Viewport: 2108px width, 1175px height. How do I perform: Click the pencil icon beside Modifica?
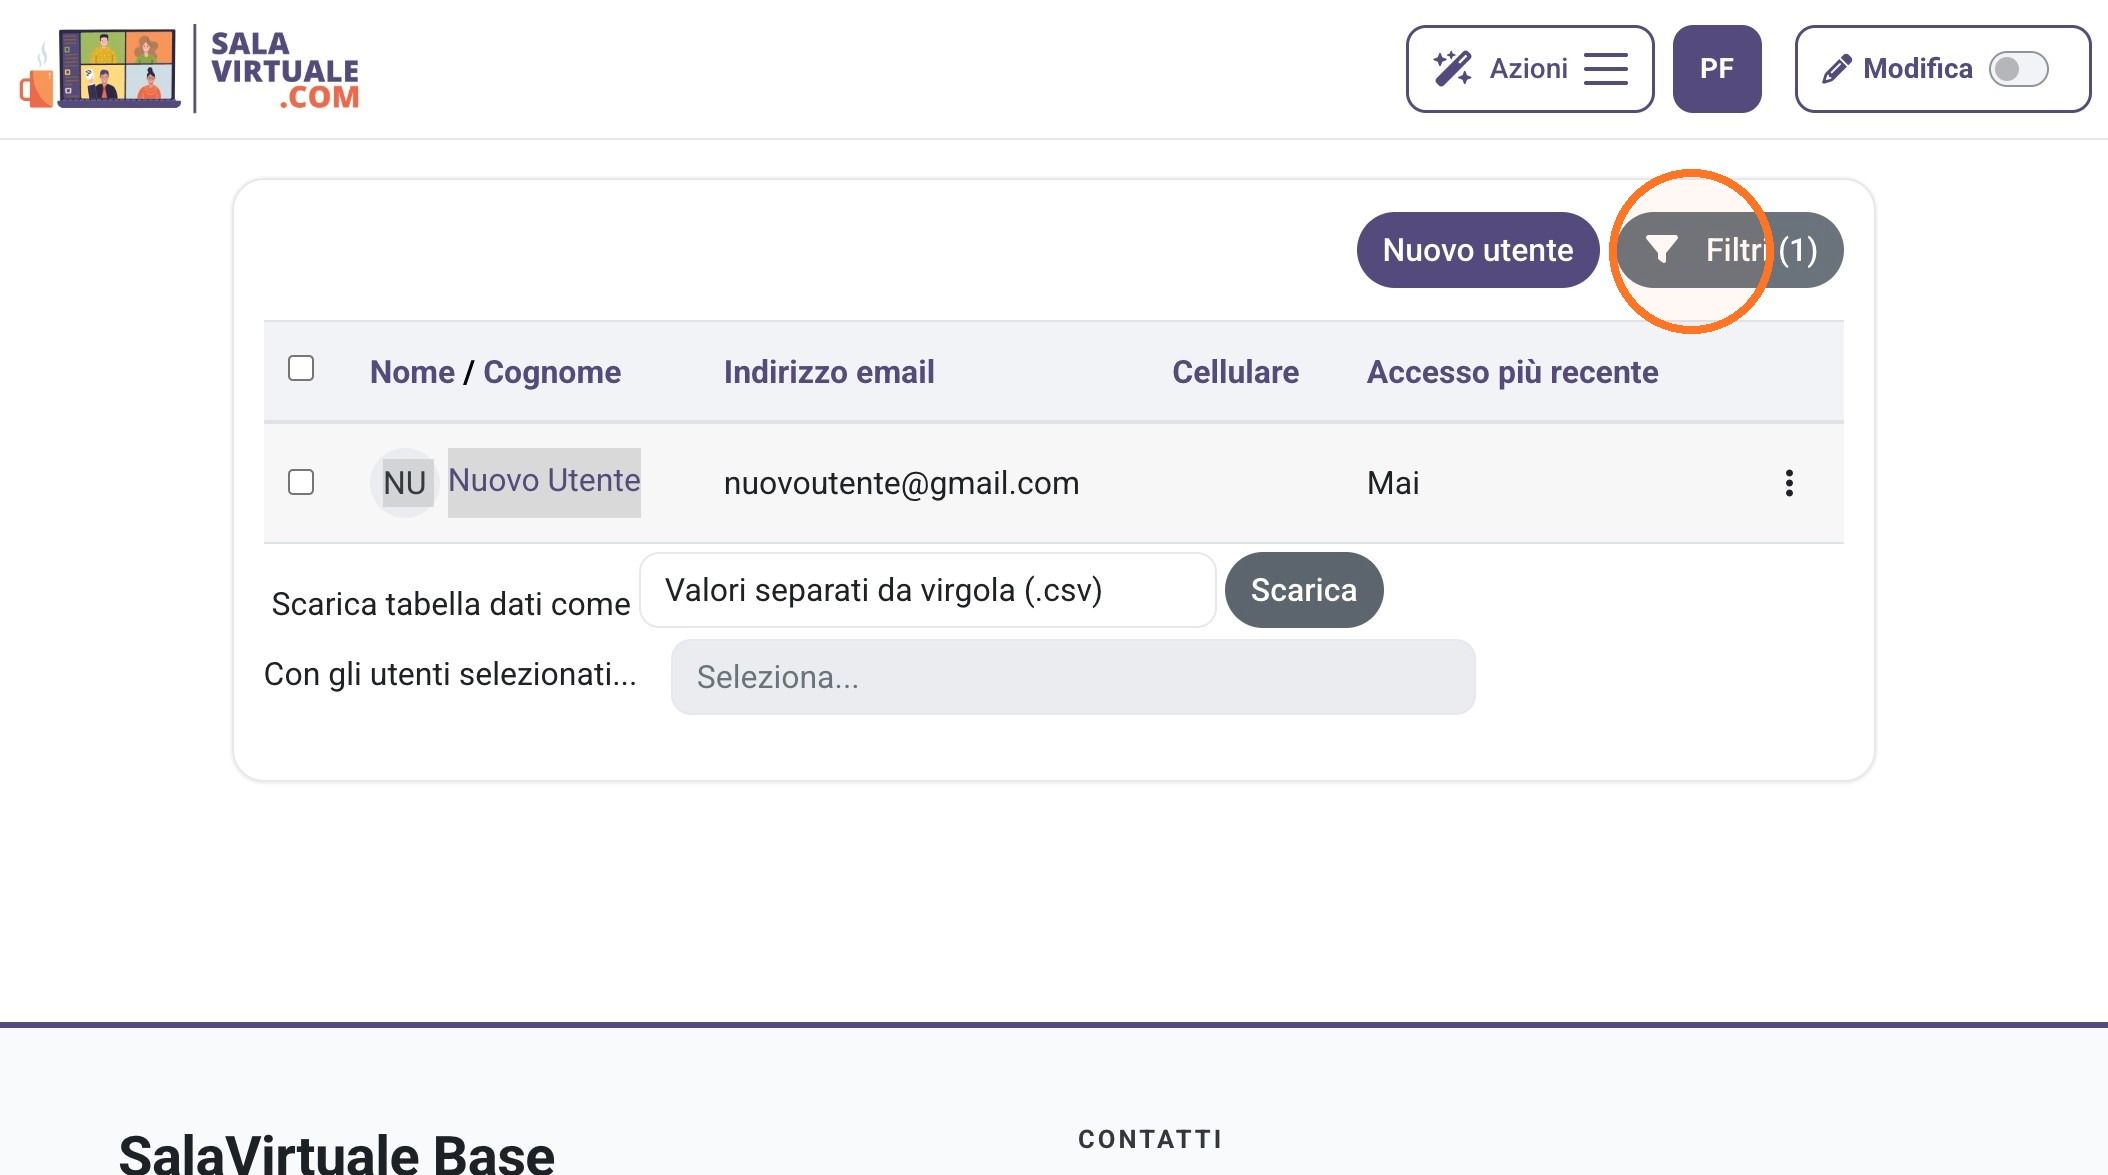(x=1837, y=69)
